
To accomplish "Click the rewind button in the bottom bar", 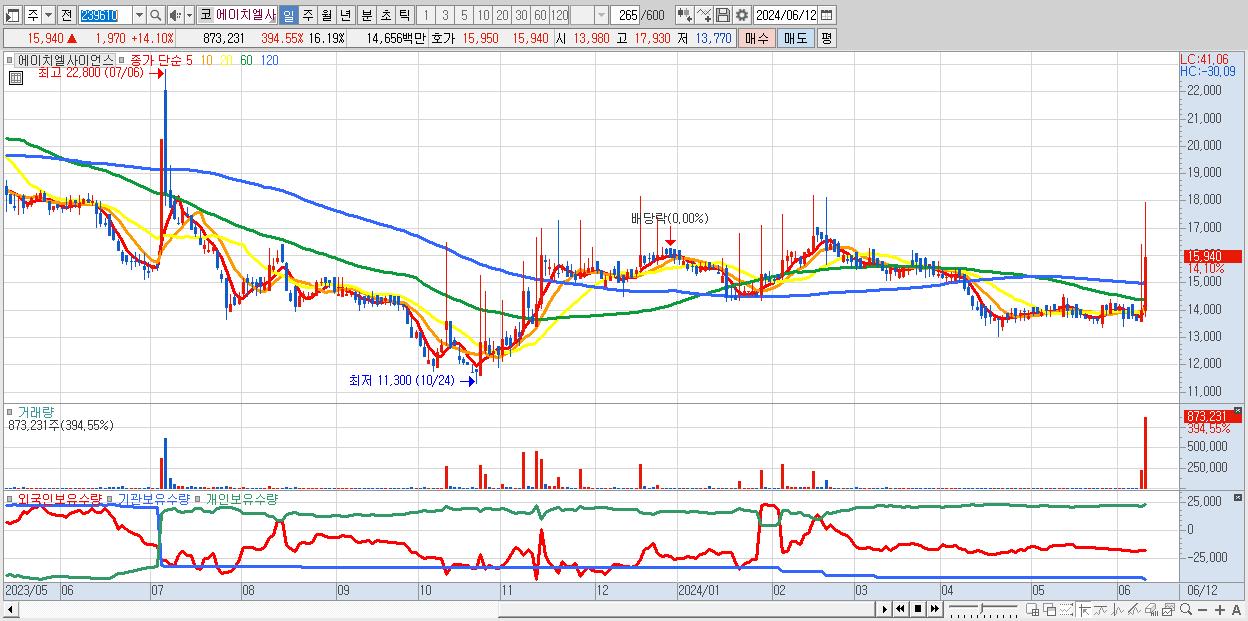I will (901, 609).
